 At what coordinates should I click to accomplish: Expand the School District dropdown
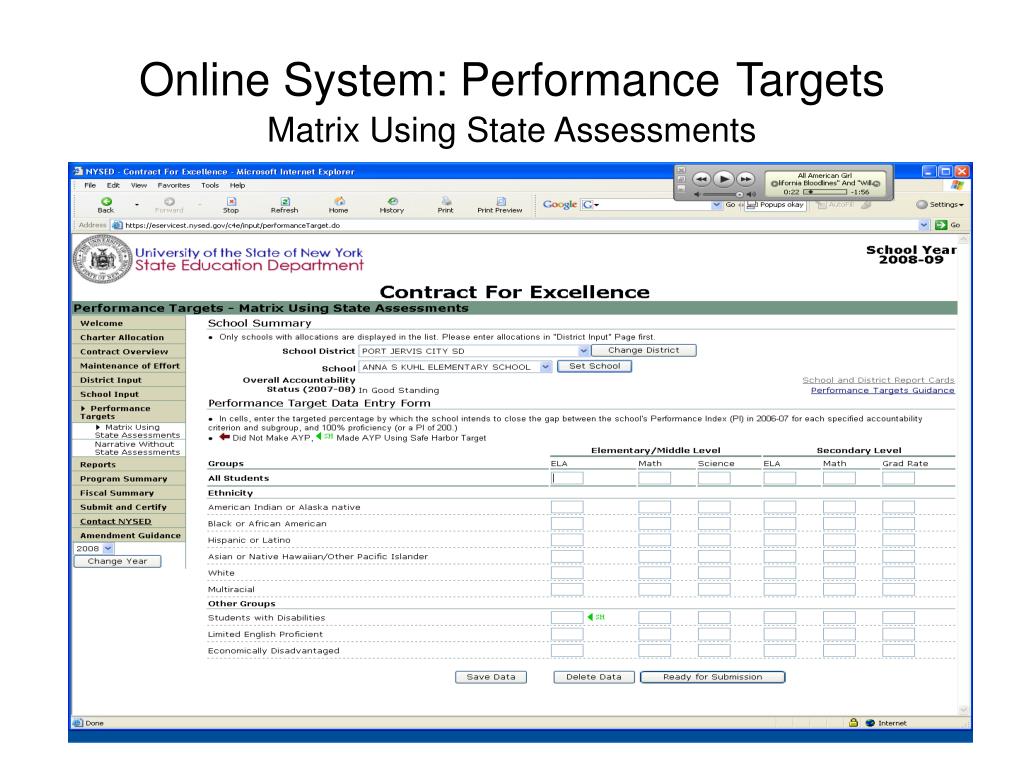pos(583,351)
